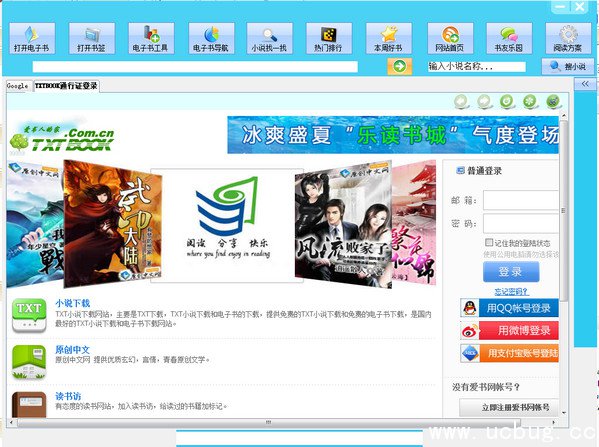The height and width of the screenshot is (447, 599).
Task: Click the orange Go arrow button
Action: [399, 66]
